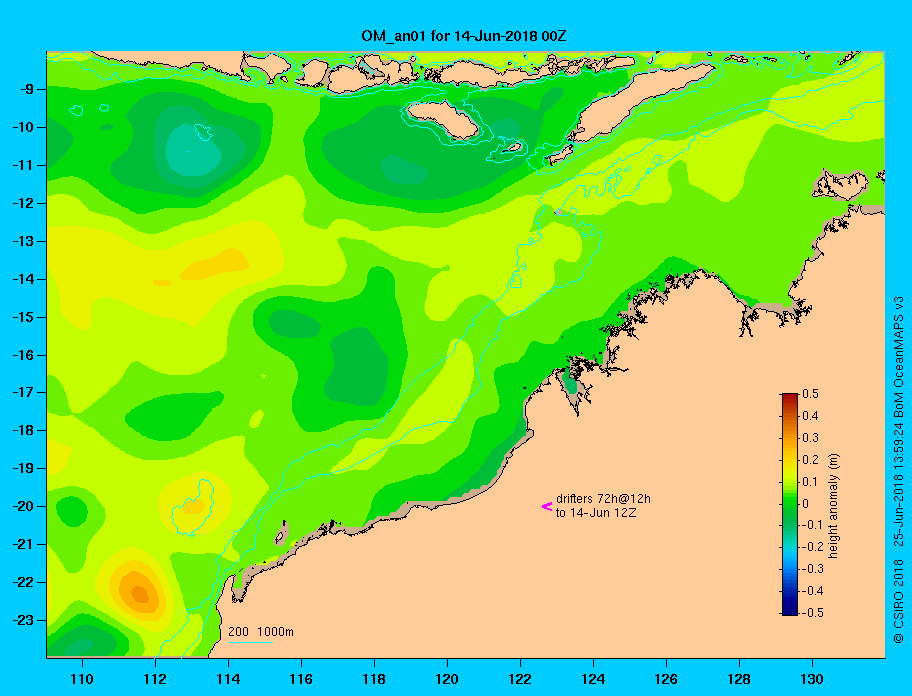912x696 pixels.
Task: Click latitude axis label -11
Action: coord(22,165)
